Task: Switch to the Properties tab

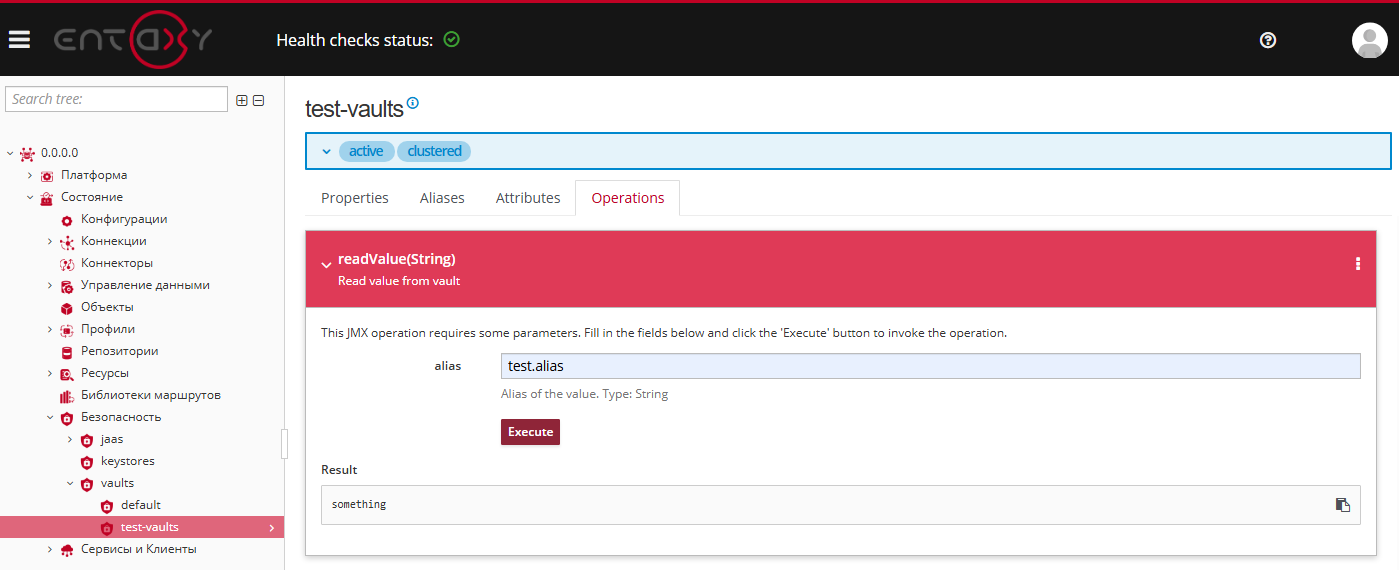Action: 354,198
